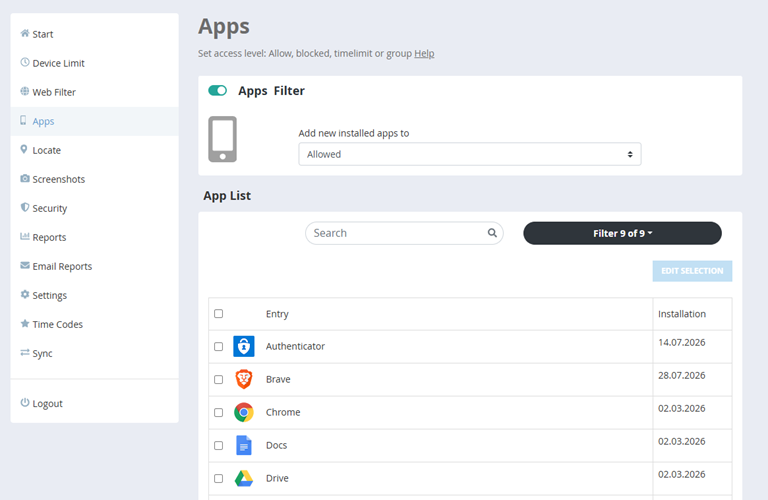Click the Help link
Screen dimensions: 768x500
click(424, 53)
